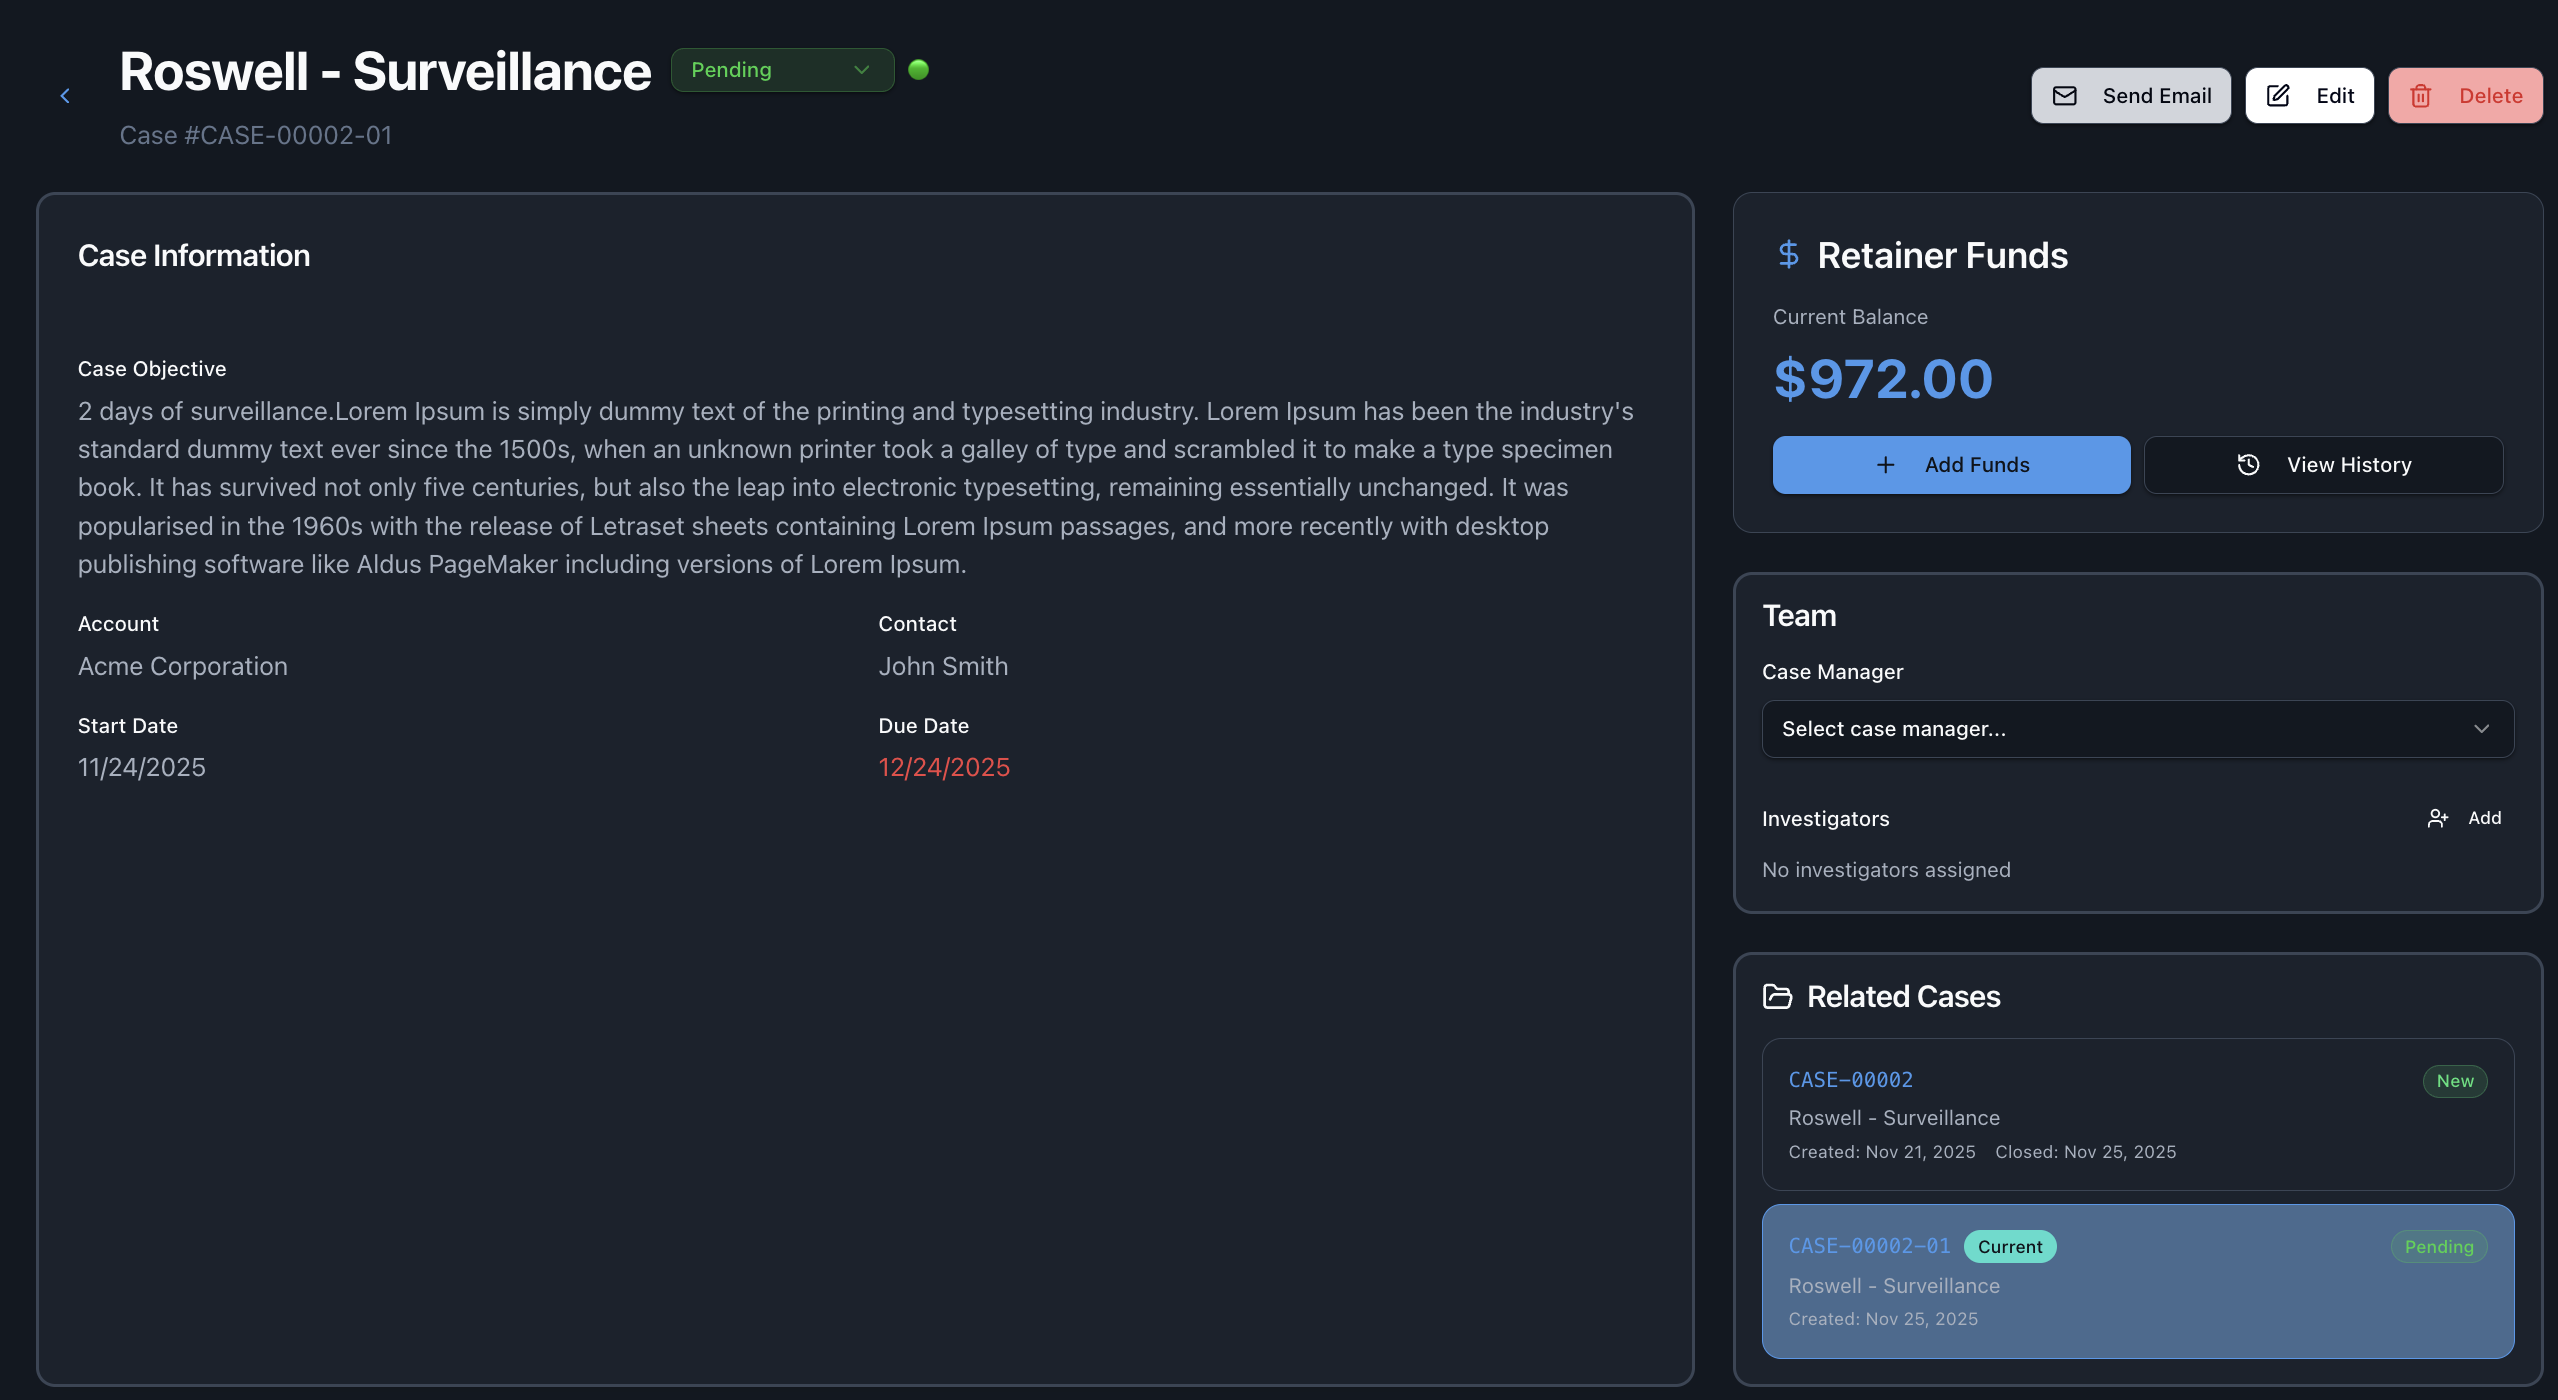Click the New status badge on CASE-00002
The image size is (2558, 1400).
tap(2454, 1081)
